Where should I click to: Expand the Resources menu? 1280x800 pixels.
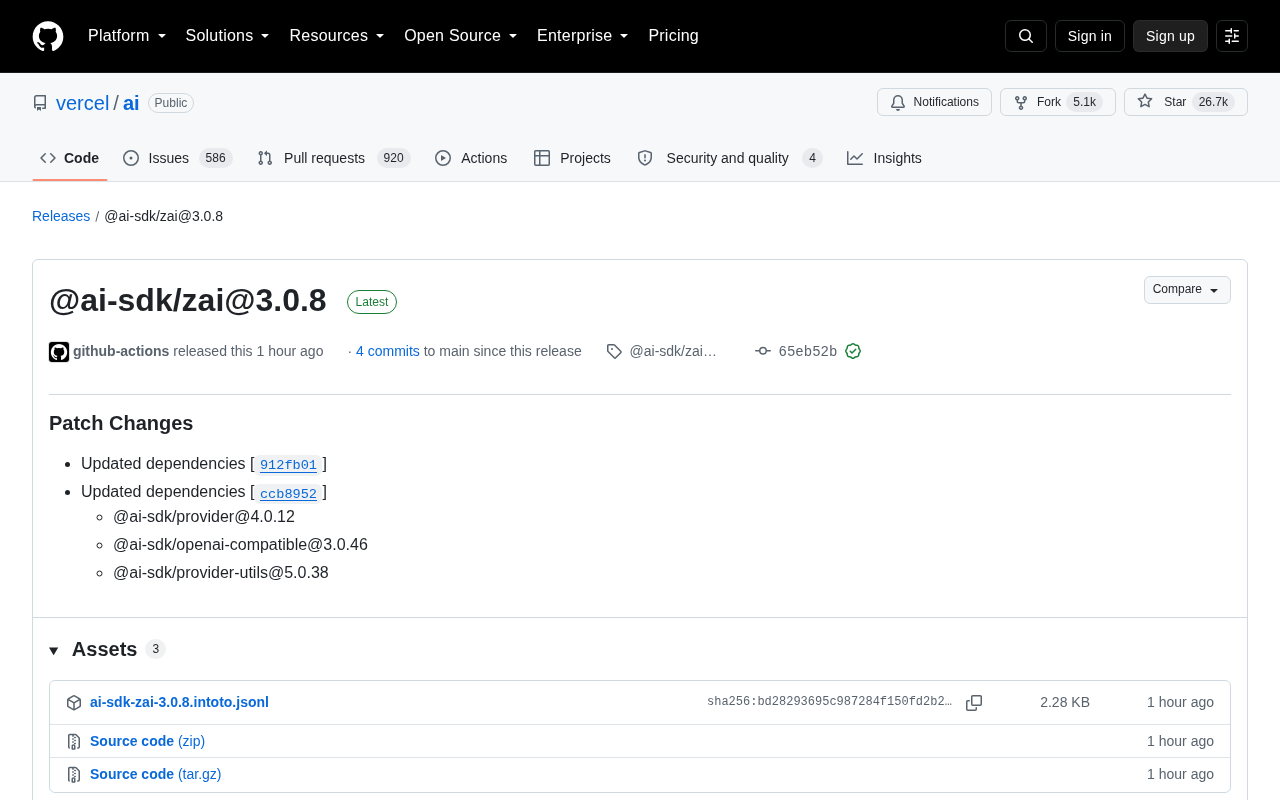pos(337,36)
